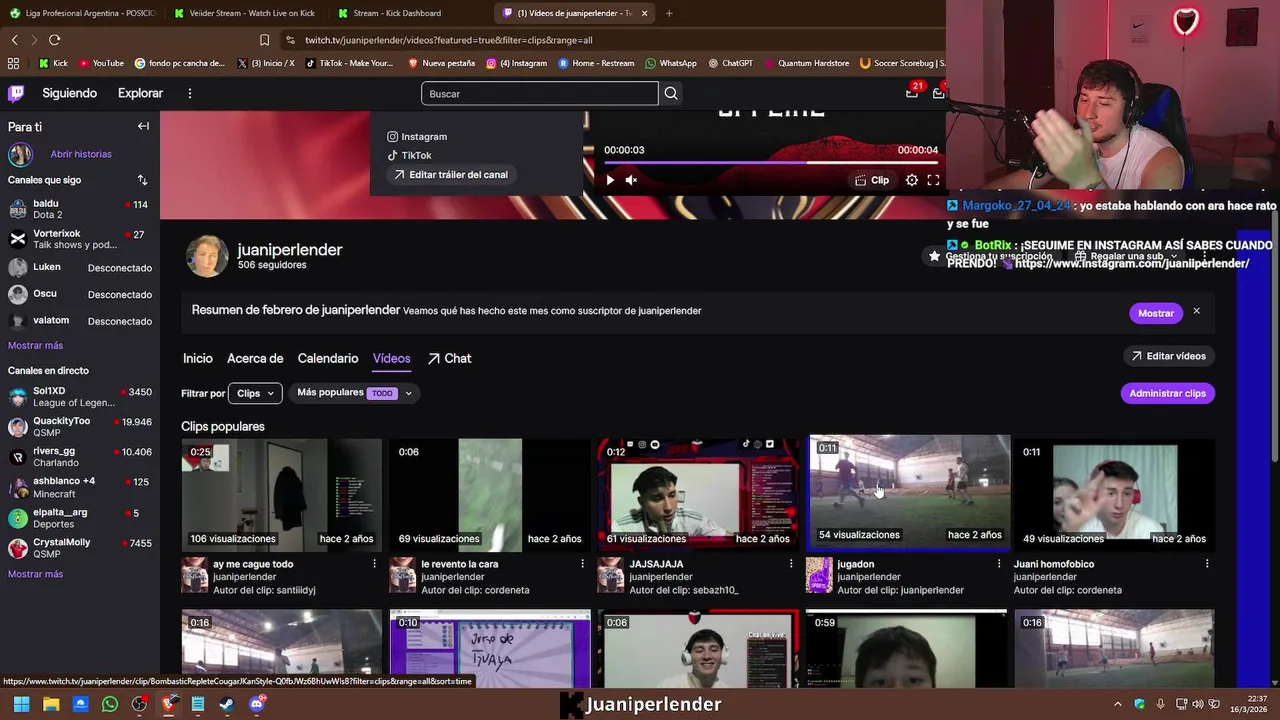The width and height of the screenshot is (1280, 720).
Task: Click juaniperlender's profile avatar
Action: [x=207, y=256]
